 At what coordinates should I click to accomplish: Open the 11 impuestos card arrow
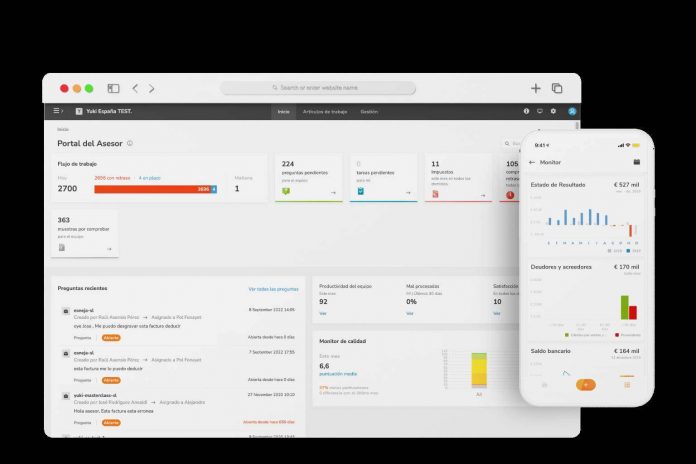coord(483,195)
